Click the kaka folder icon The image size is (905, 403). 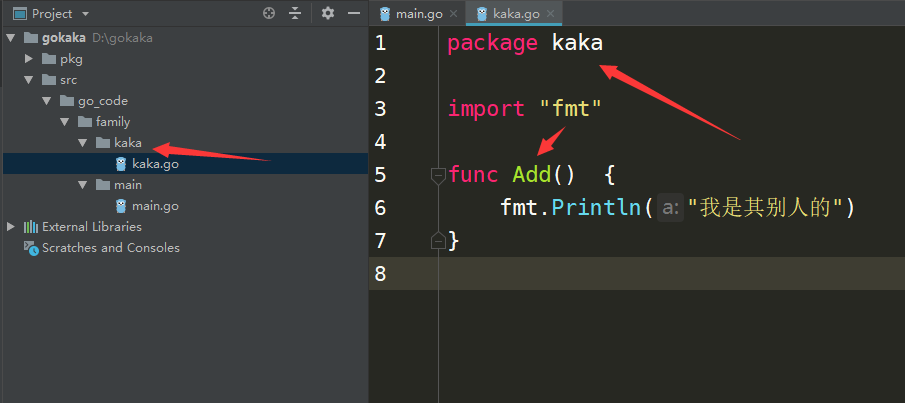coord(103,143)
